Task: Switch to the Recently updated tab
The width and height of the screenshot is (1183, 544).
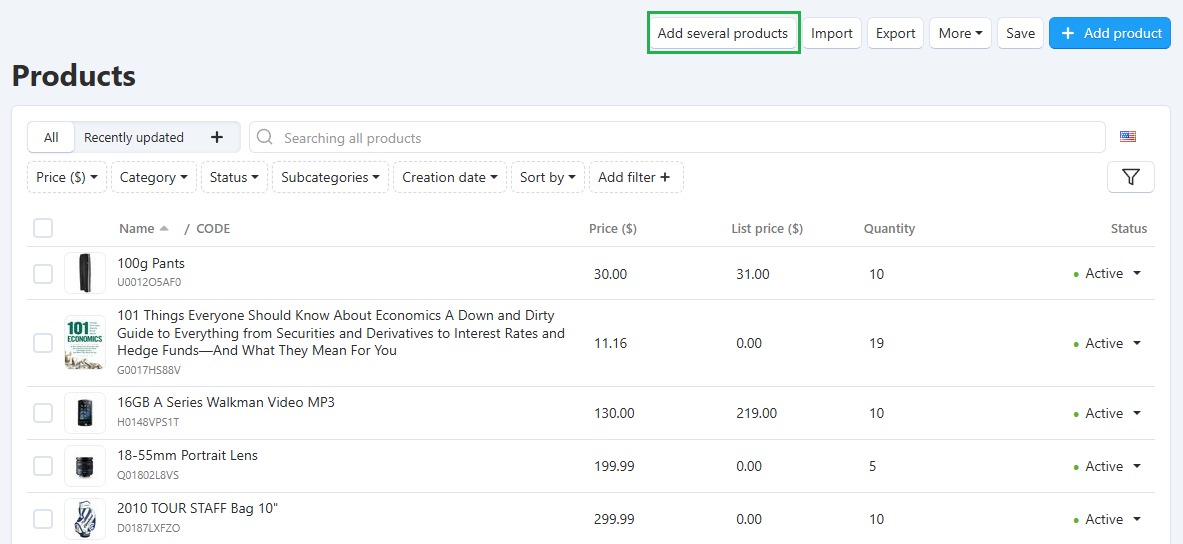Action: 134,137
